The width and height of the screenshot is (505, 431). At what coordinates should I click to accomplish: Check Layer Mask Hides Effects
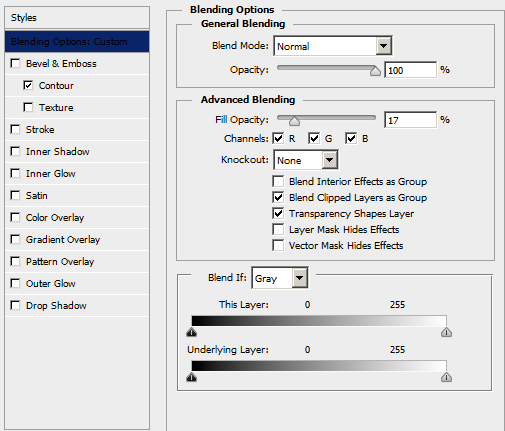click(x=278, y=229)
